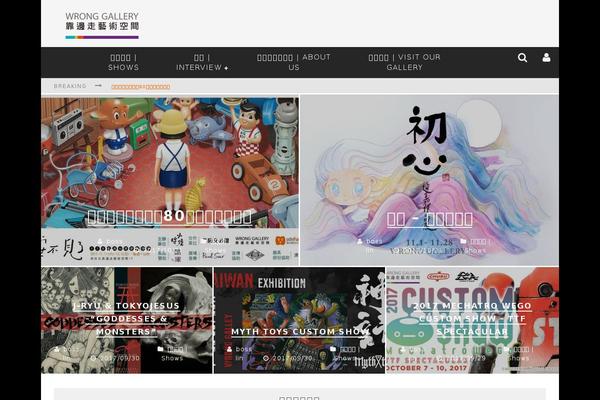
Task: Open the 80s toy collection post title
Action: click(170, 217)
